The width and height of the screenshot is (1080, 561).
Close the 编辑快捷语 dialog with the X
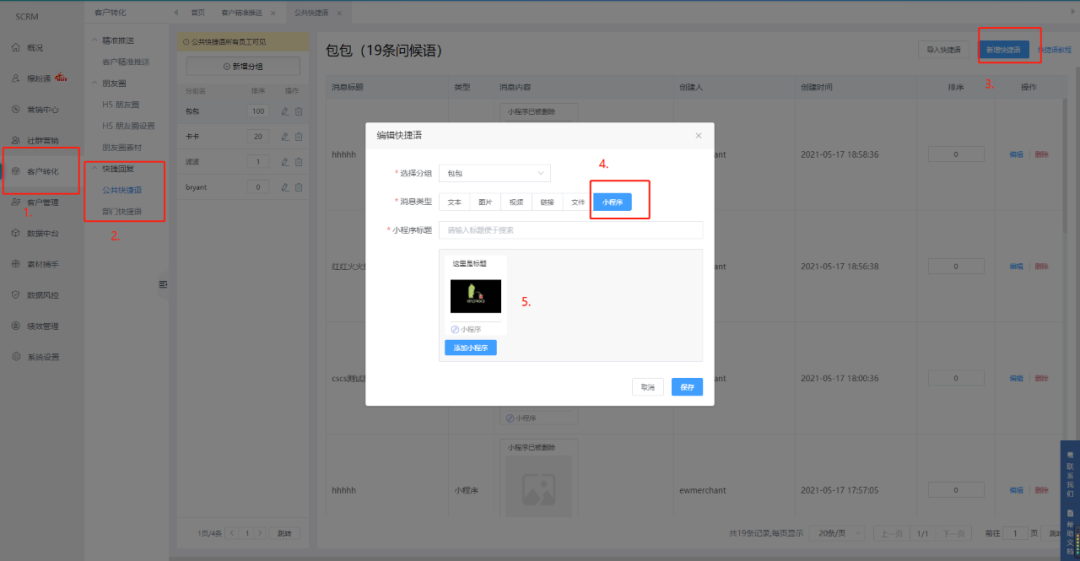(x=698, y=135)
